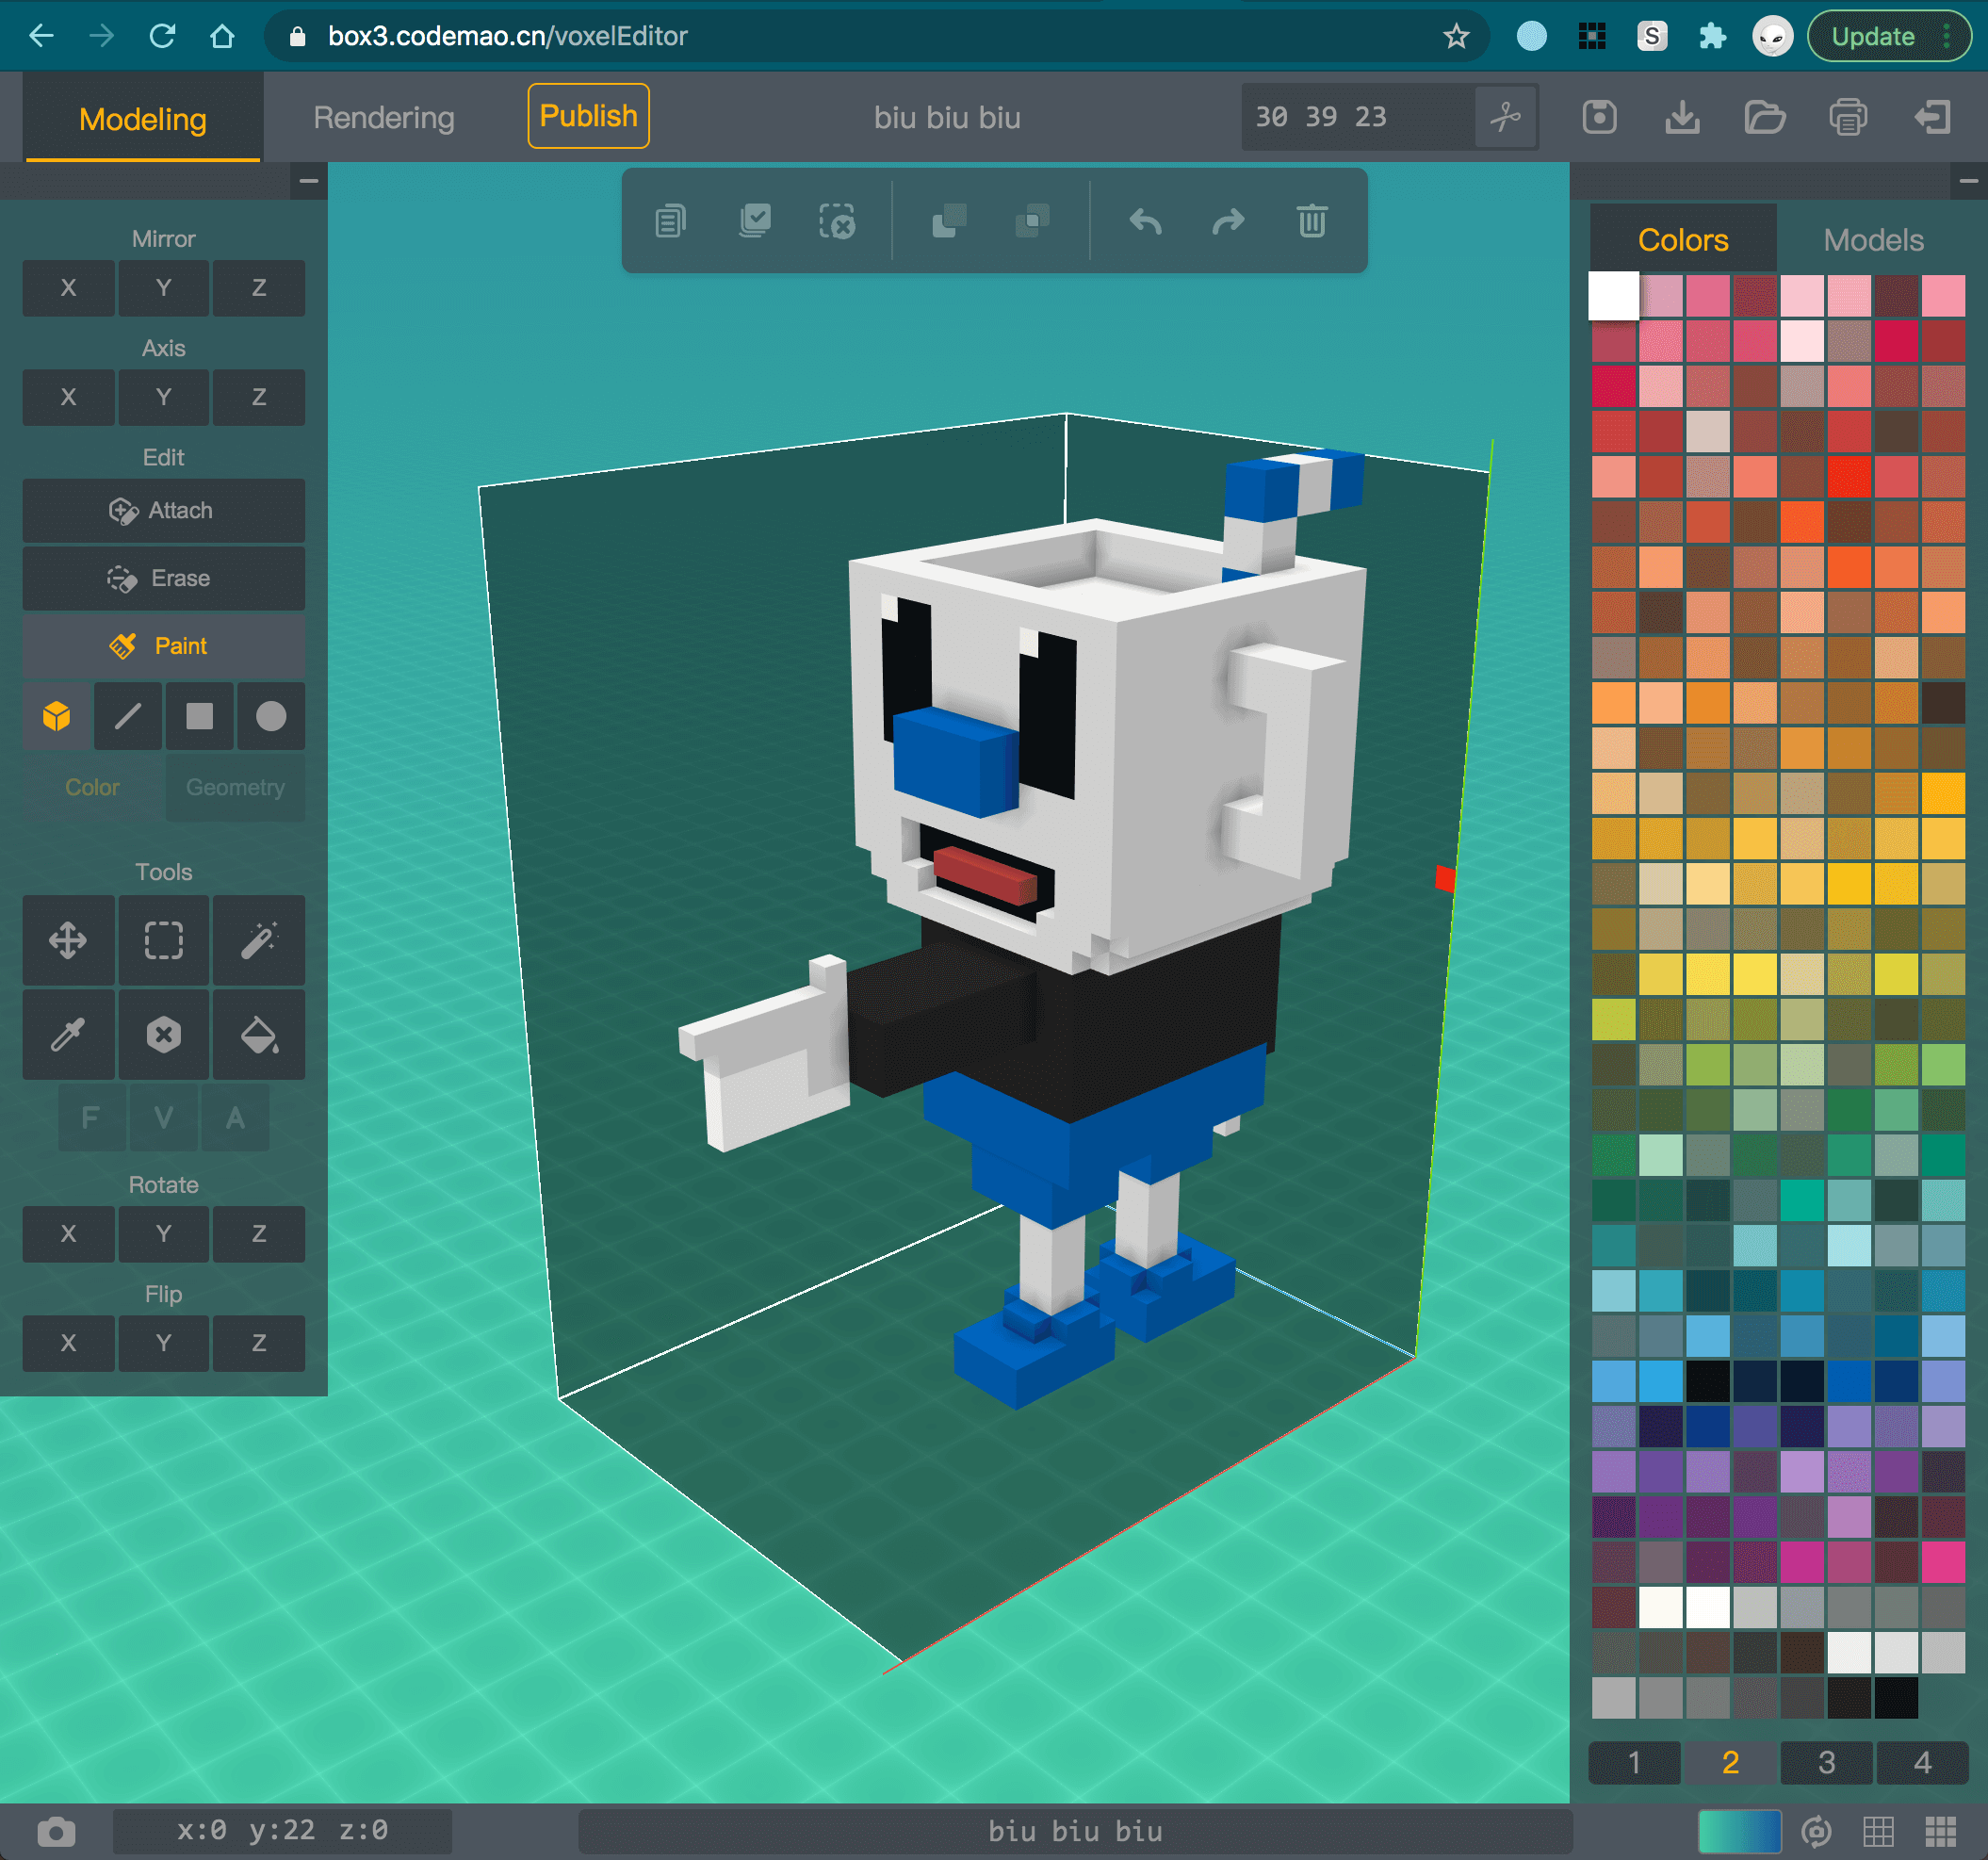Click the download model icon
1988x1860 pixels.
pos(1682,117)
